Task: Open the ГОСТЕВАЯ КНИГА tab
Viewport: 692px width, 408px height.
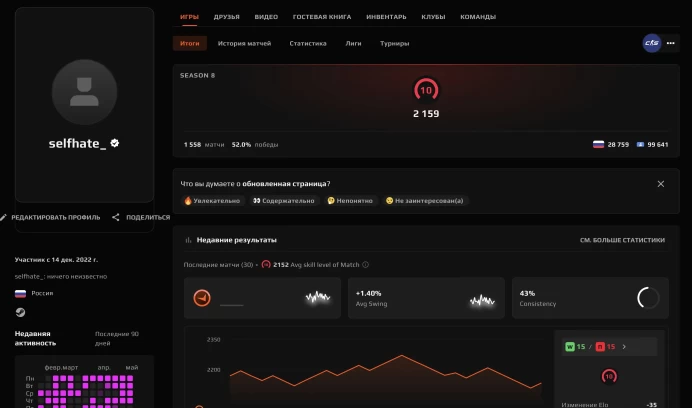Action: tap(322, 17)
